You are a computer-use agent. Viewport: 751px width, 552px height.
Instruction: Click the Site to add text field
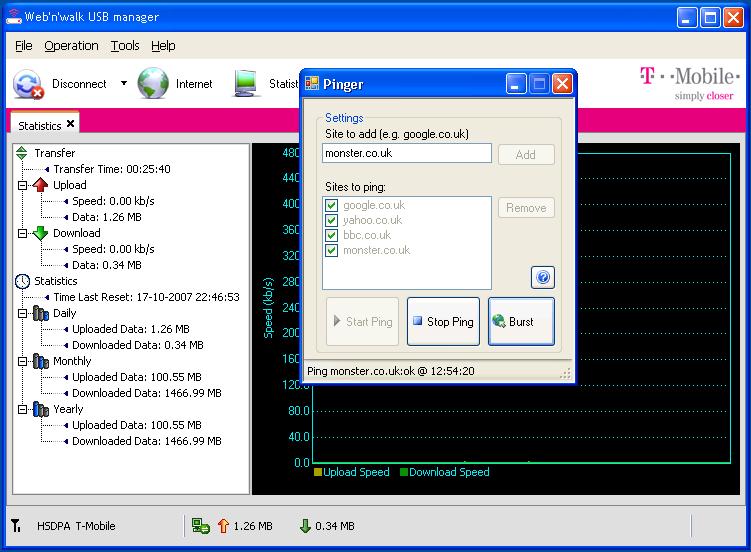pyautogui.click(x=407, y=153)
